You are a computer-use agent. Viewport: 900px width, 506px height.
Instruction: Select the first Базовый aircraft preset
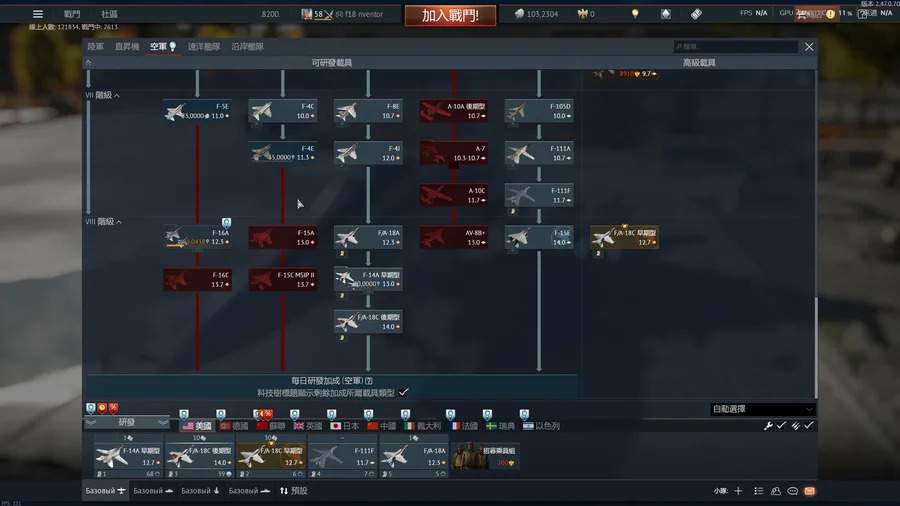click(105, 491)
